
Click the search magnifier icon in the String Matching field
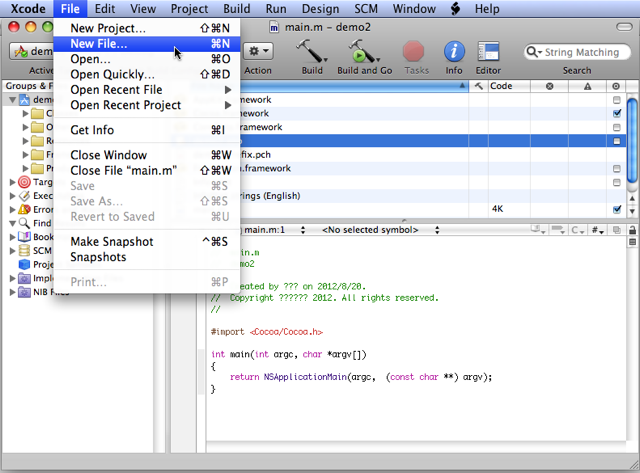pyautogui.click(x=531, y=52)
